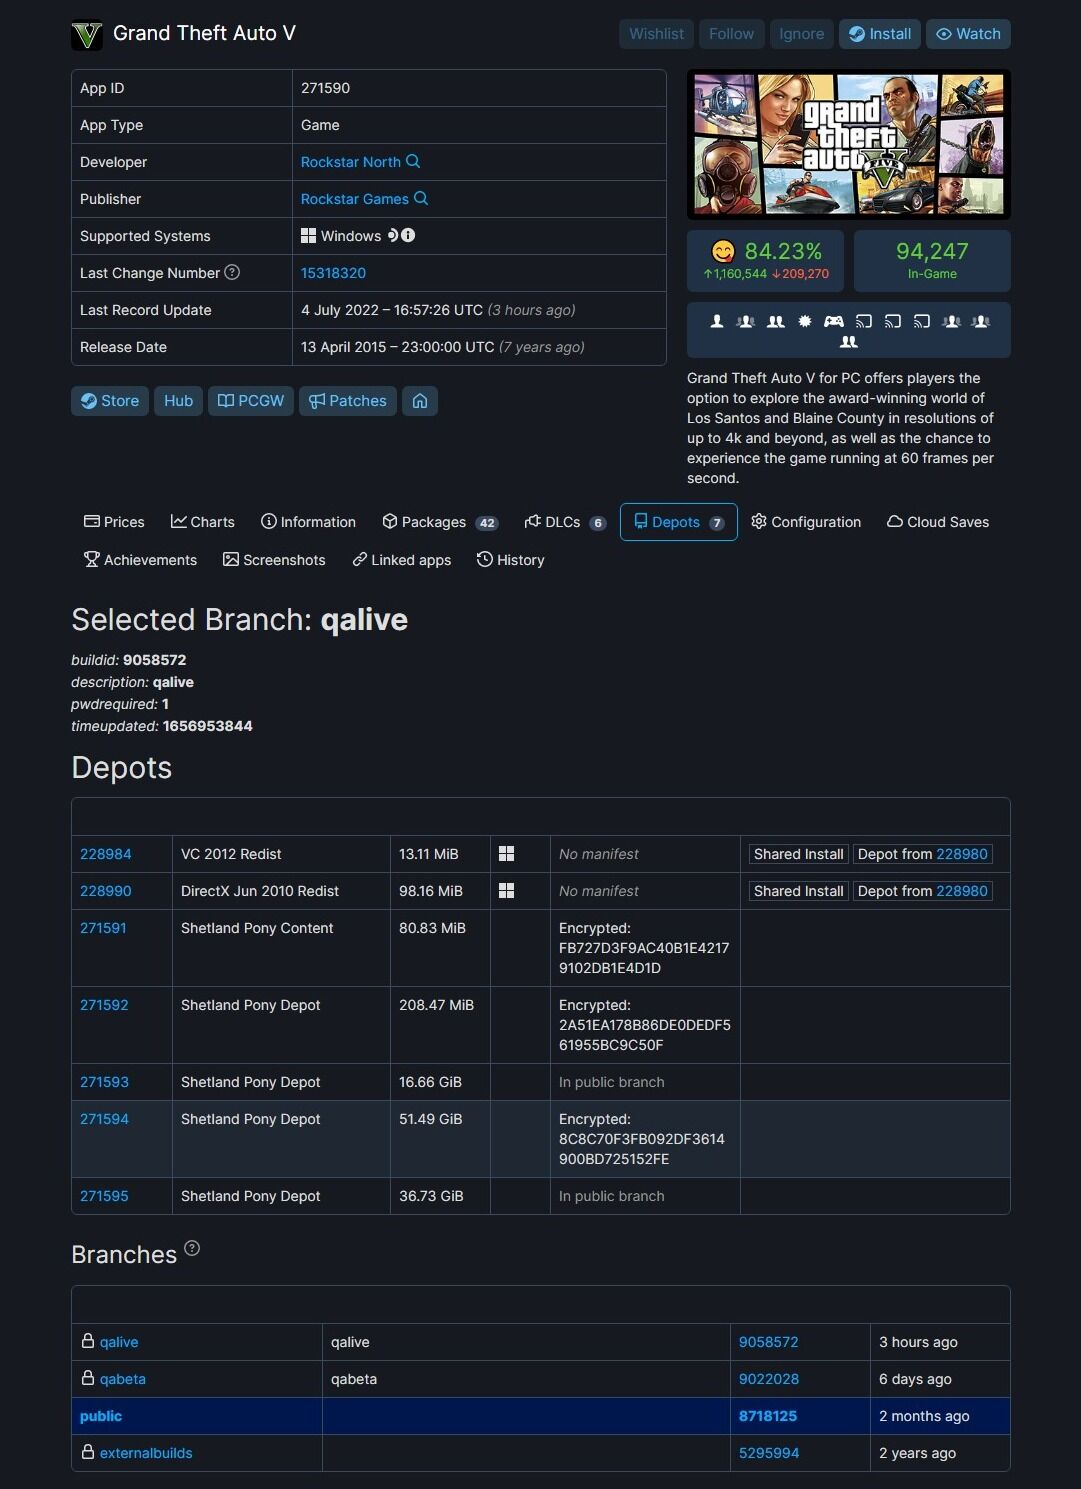
Task: Select the qalive branch link
Action: click(119, 1342)
